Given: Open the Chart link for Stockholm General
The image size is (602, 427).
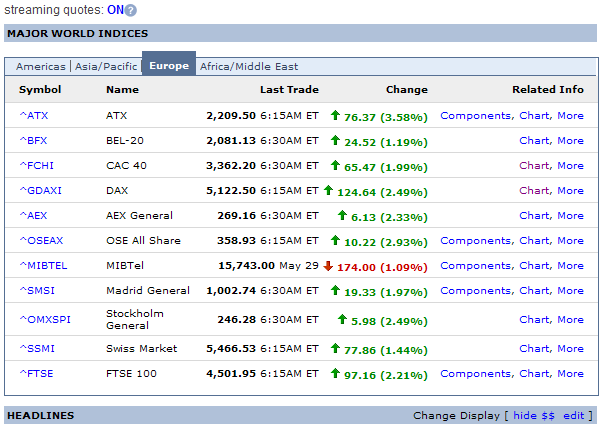Looking at the screenshot, I should (534, 319).
